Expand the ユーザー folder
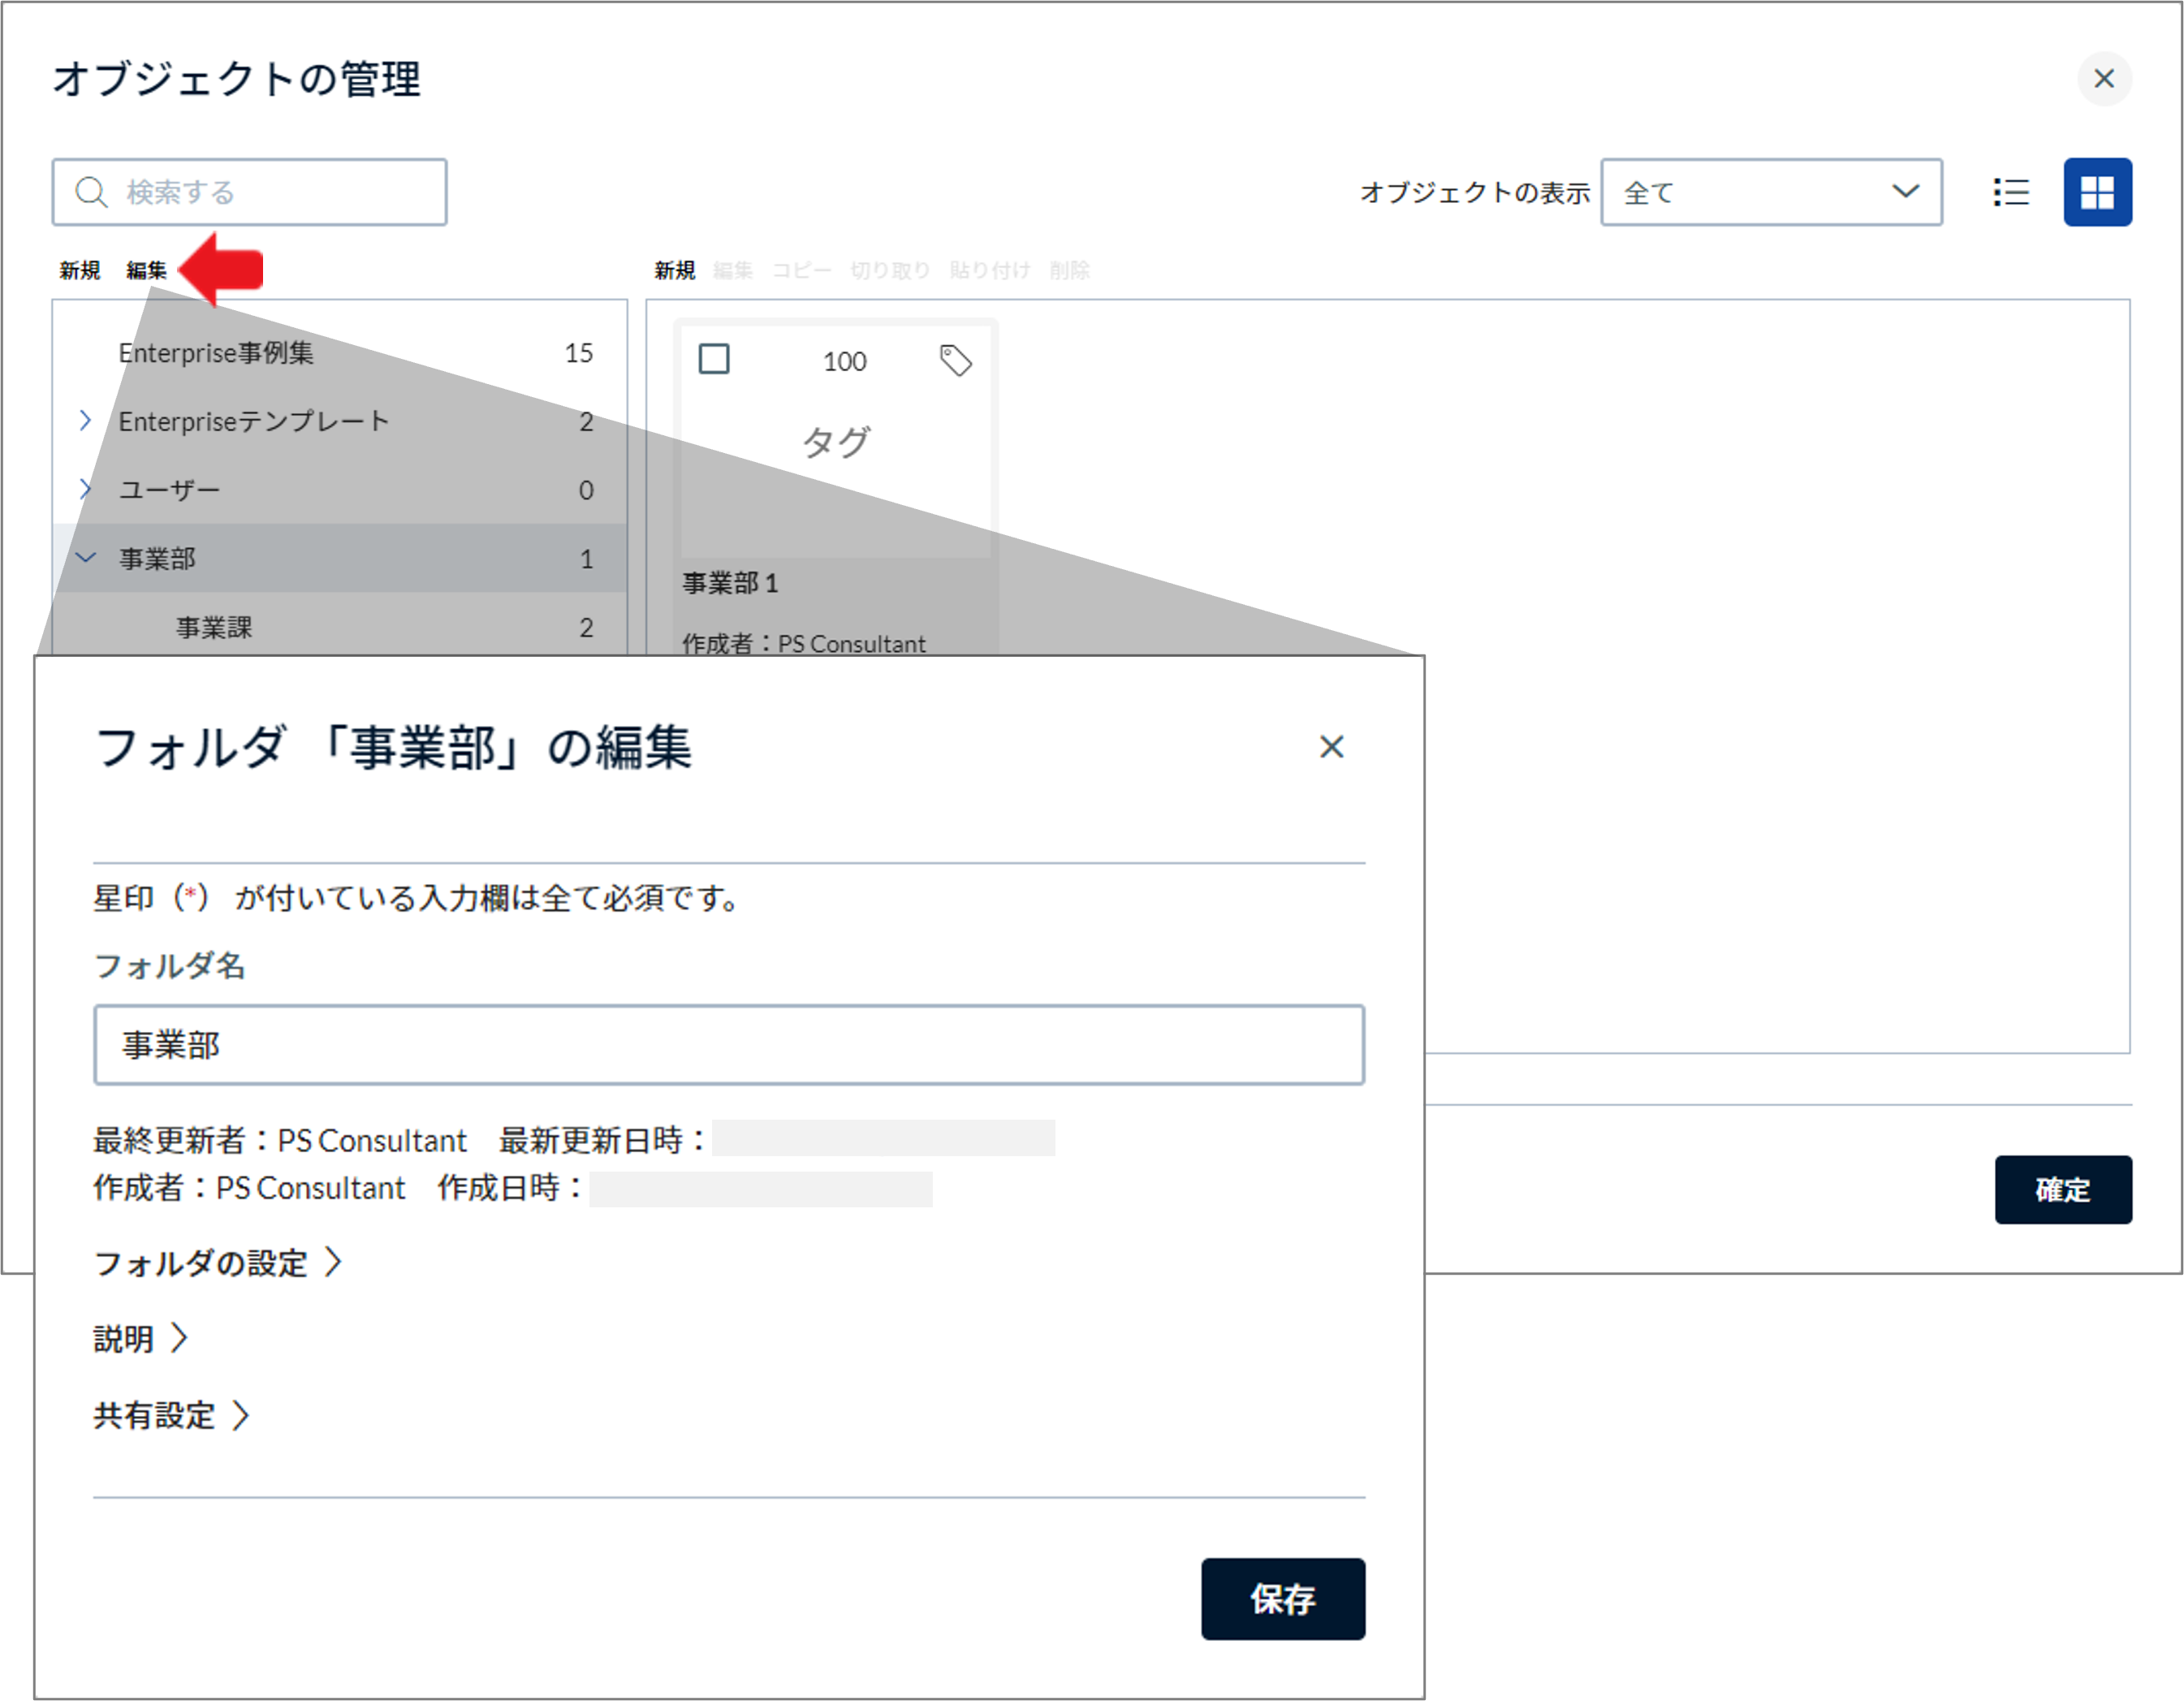Screen dimensions: 2184x1701 [85, 489]
